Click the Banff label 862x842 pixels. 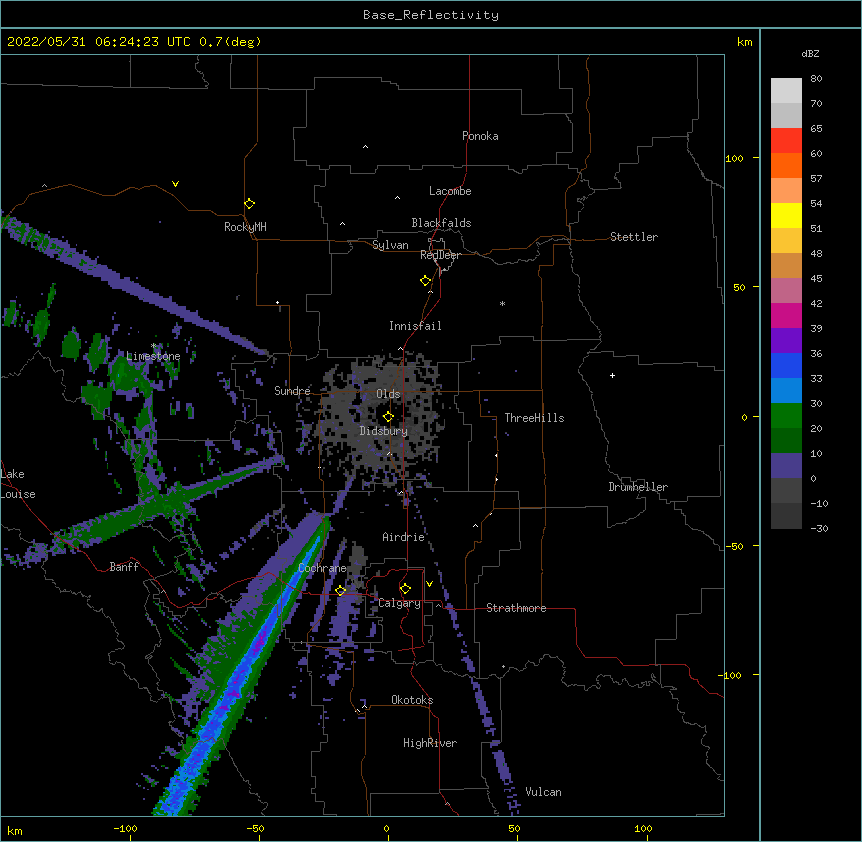click(124, 567)
